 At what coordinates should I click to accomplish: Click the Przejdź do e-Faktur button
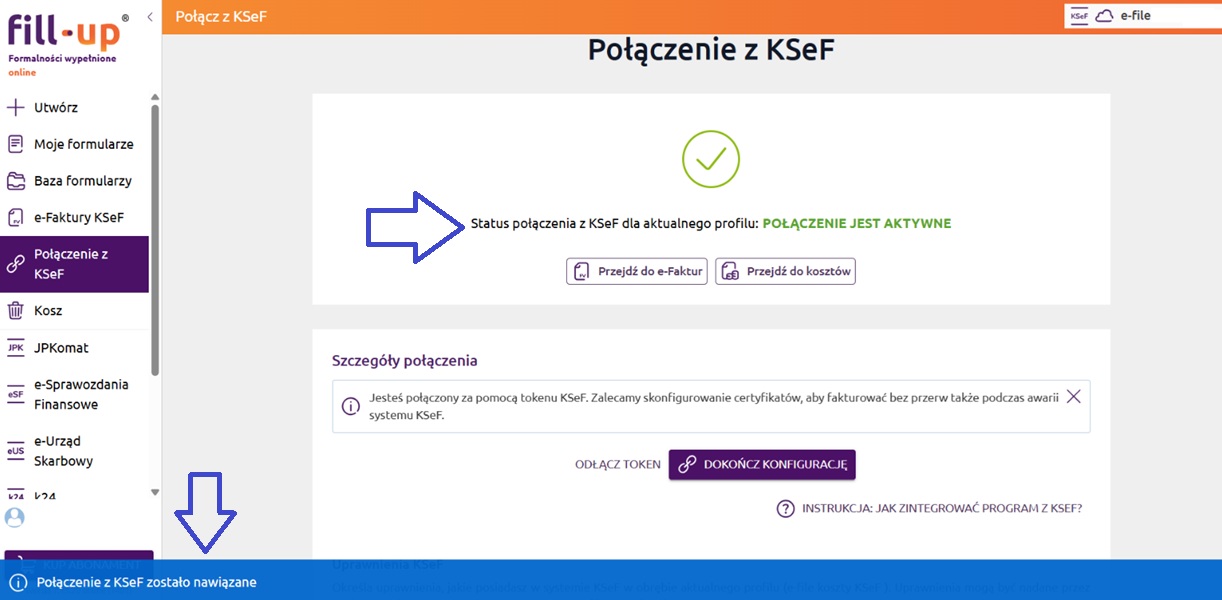(637, 271)
